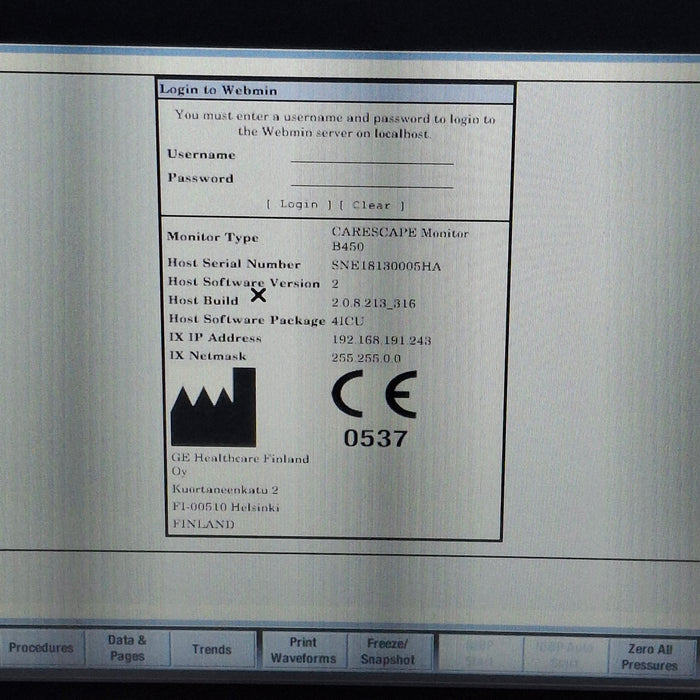The image size is (700, 700).
Task: Click the IP address 192.168.191.243
Action: 381,340
